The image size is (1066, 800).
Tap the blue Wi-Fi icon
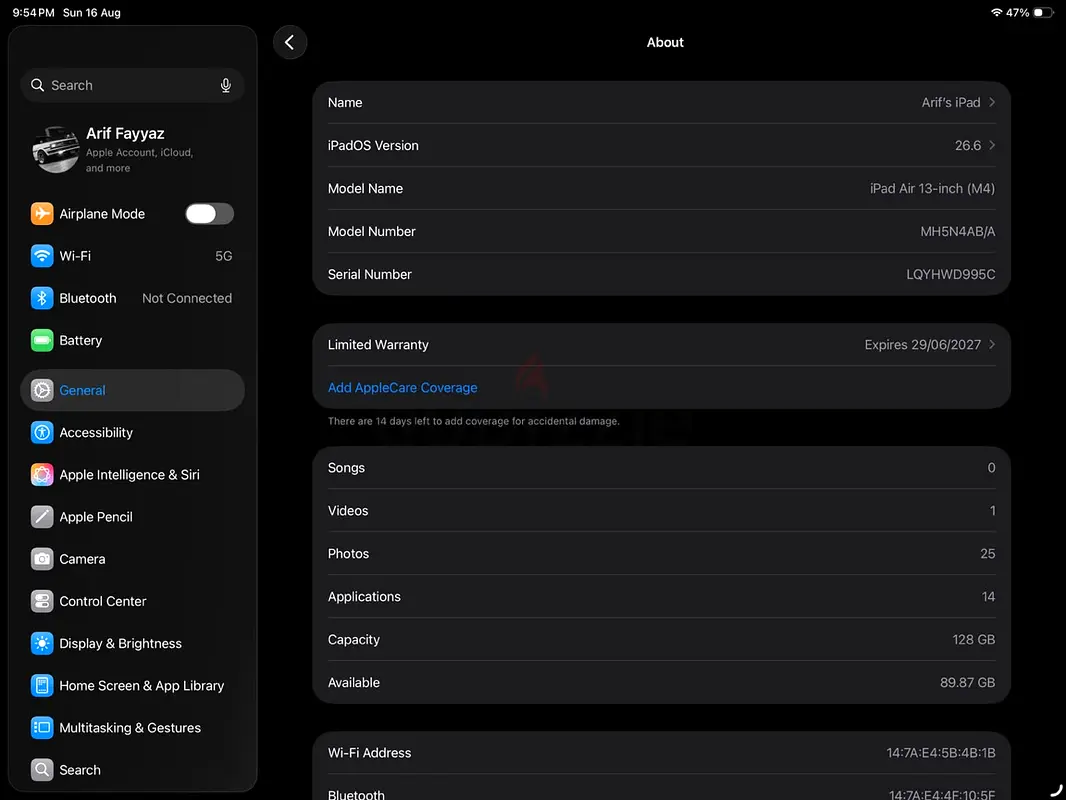42,256
